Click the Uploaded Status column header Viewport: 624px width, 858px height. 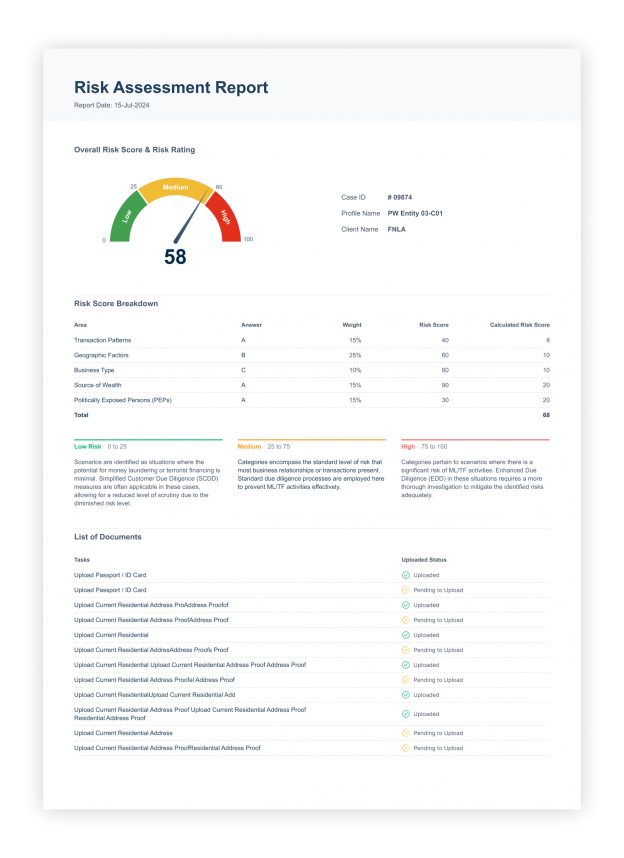[x=424, y=560]
